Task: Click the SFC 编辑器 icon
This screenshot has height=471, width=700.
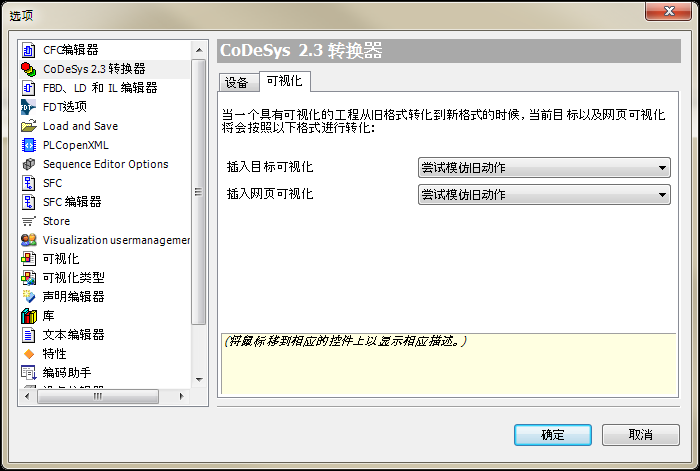Action: [x=29, y=202]
